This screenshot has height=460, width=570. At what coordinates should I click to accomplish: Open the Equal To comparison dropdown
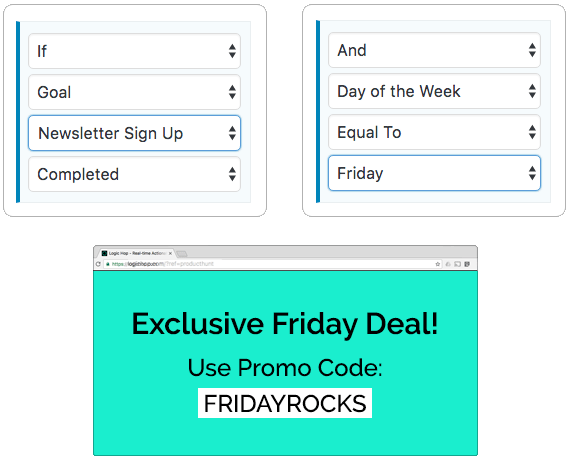point(434,132)
